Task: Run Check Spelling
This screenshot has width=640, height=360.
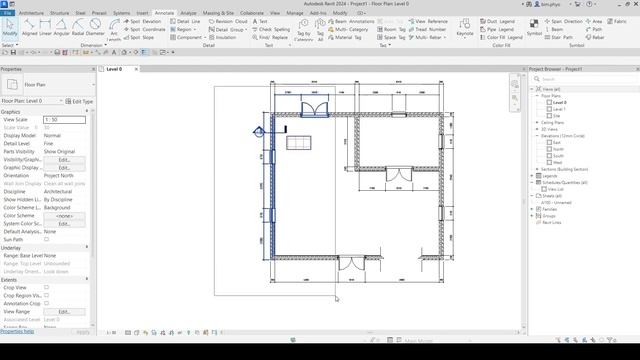Action: pyautogui.click(x=271, y=29)
